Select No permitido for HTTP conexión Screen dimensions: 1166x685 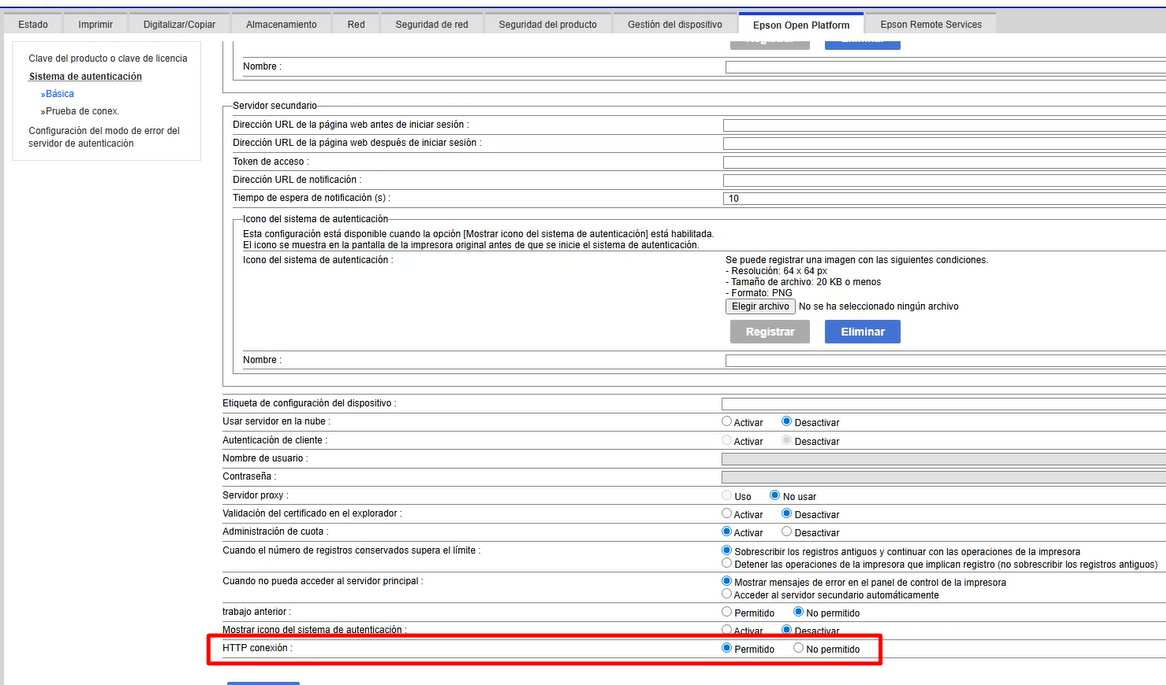point(798,649)
